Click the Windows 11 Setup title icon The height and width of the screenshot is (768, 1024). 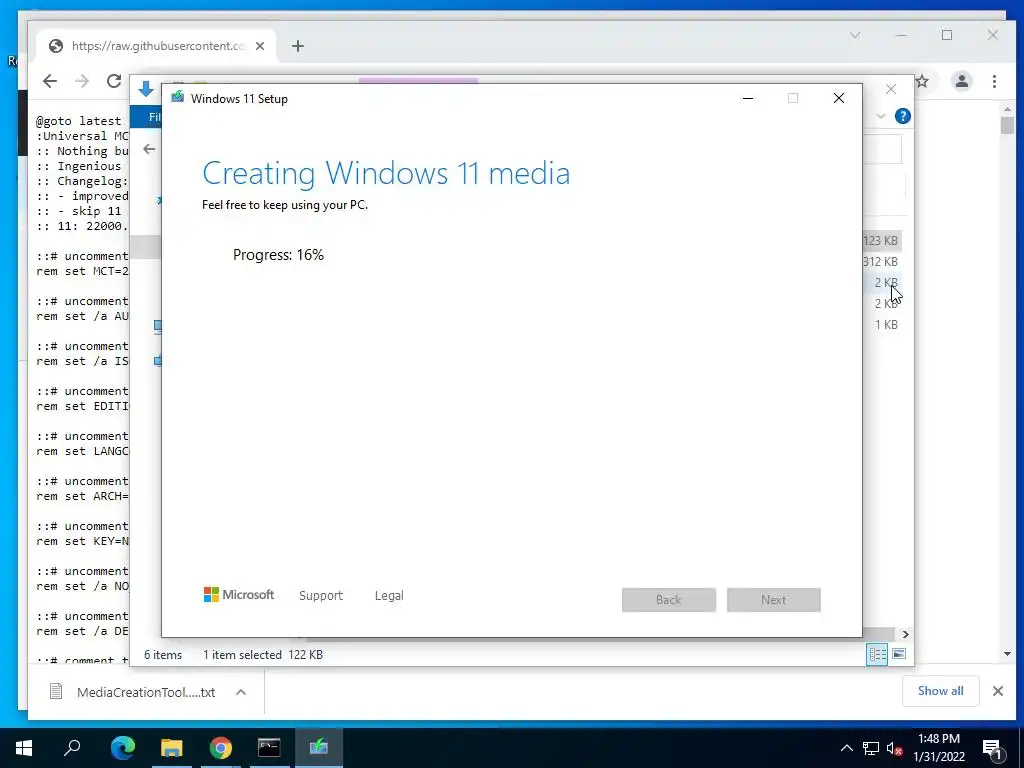[x=178, y=98]
